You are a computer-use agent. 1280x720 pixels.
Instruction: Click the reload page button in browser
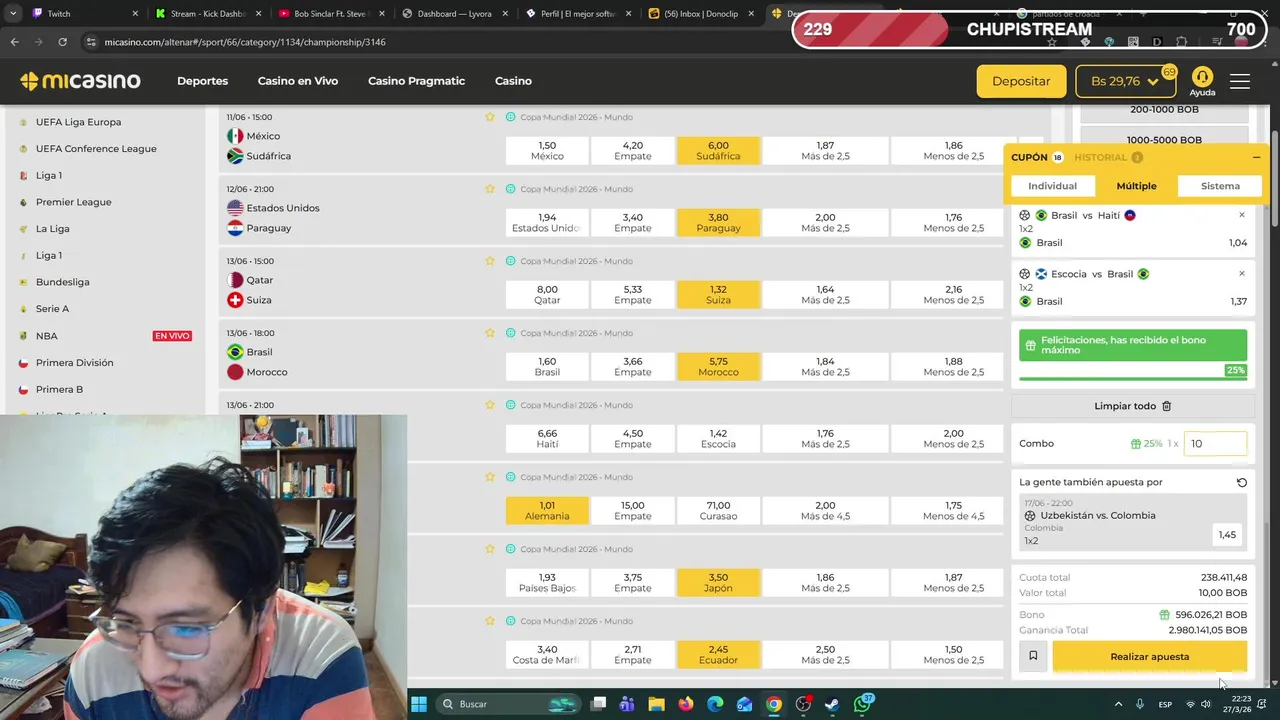(x=62, y=42)
